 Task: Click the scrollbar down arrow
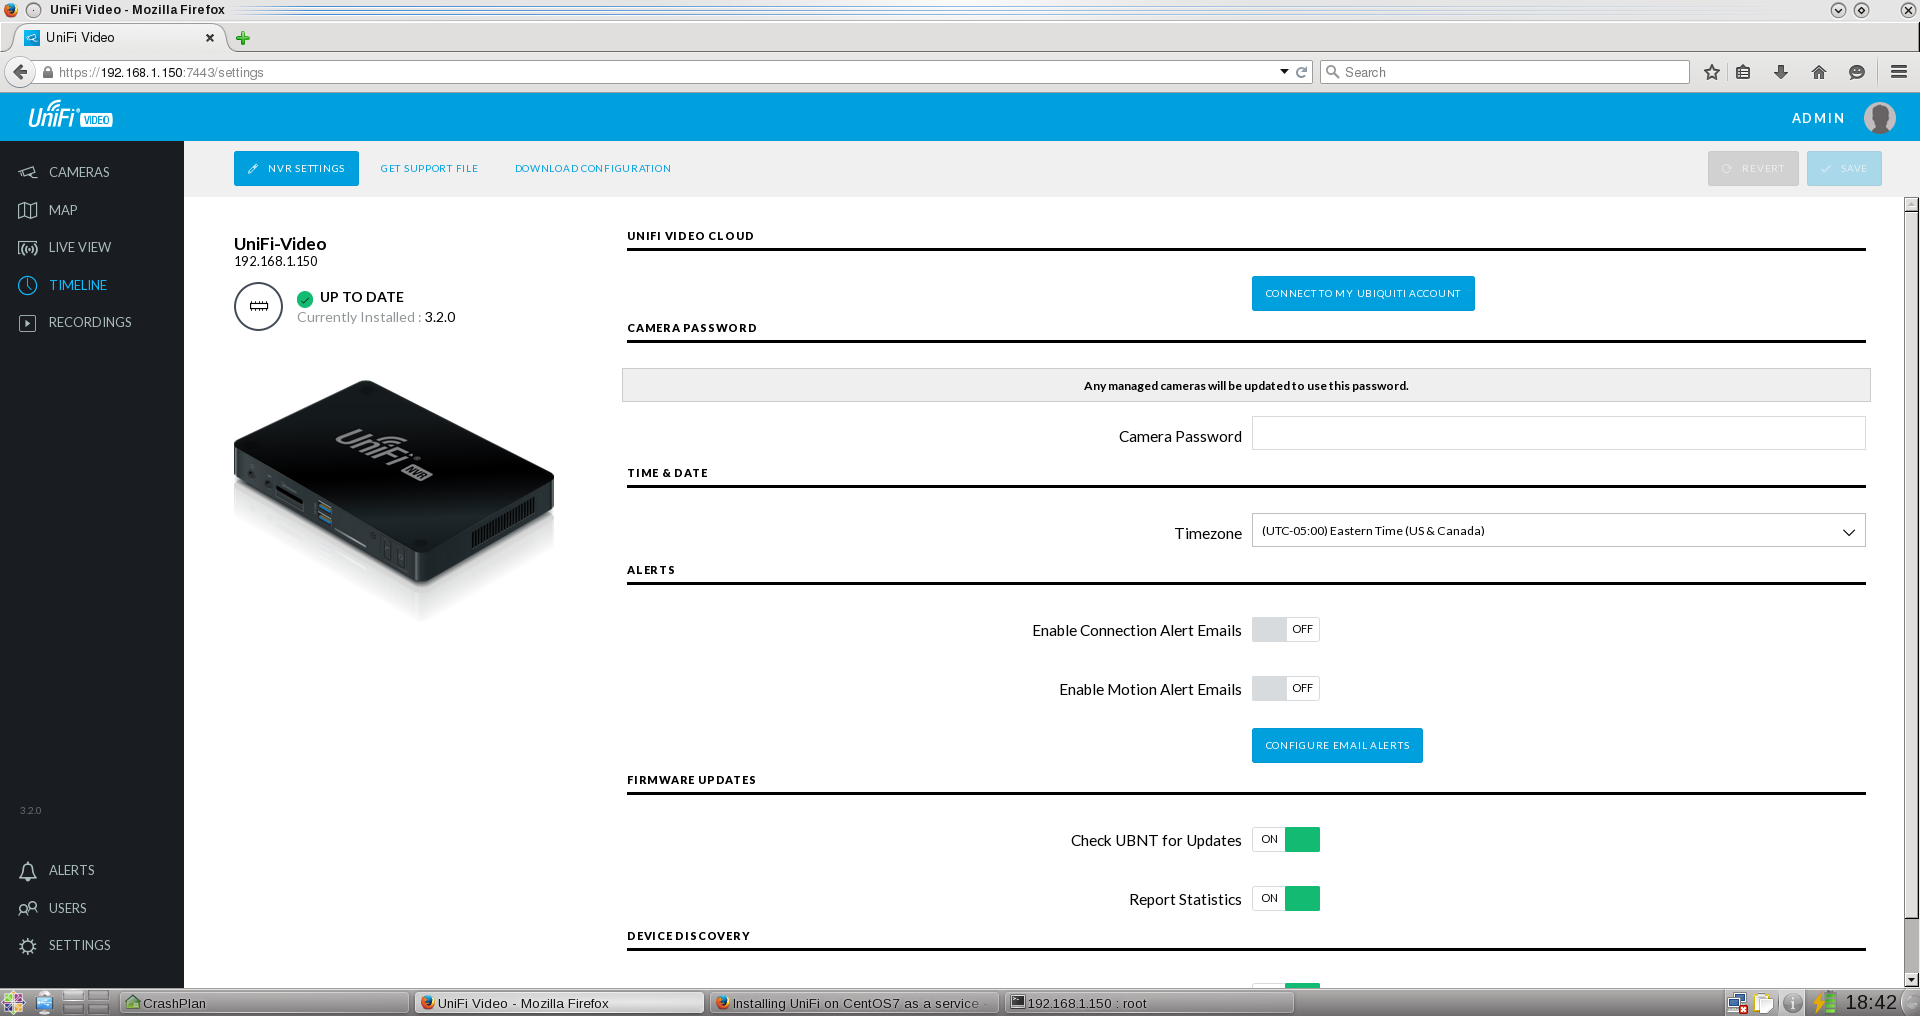pyautogui.click(x=1911, y=980)
